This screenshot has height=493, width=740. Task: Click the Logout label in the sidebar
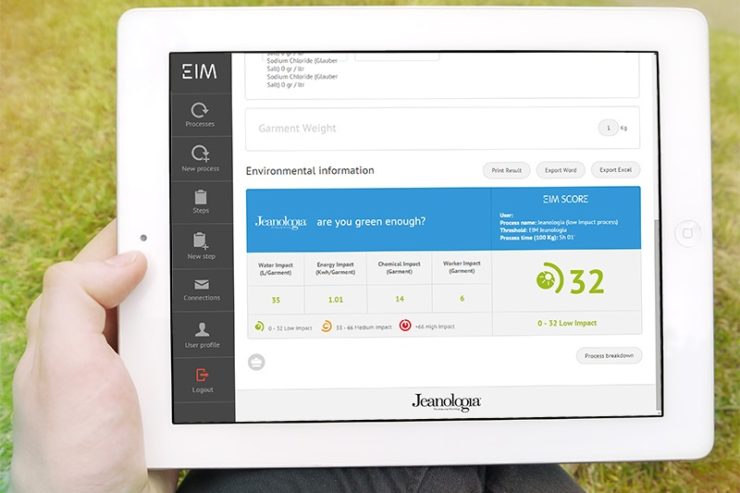point(202,390)
